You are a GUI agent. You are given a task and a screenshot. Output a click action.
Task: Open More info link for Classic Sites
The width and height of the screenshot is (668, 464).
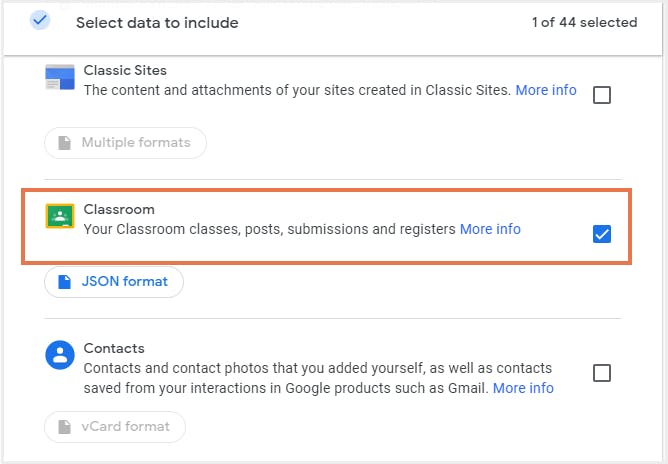pos(546,90)
